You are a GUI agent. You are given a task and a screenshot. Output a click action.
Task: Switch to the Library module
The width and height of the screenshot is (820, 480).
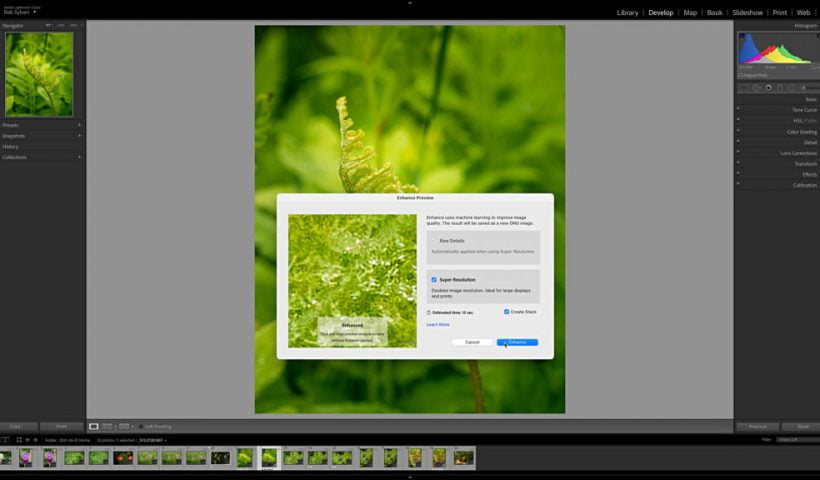627,13
